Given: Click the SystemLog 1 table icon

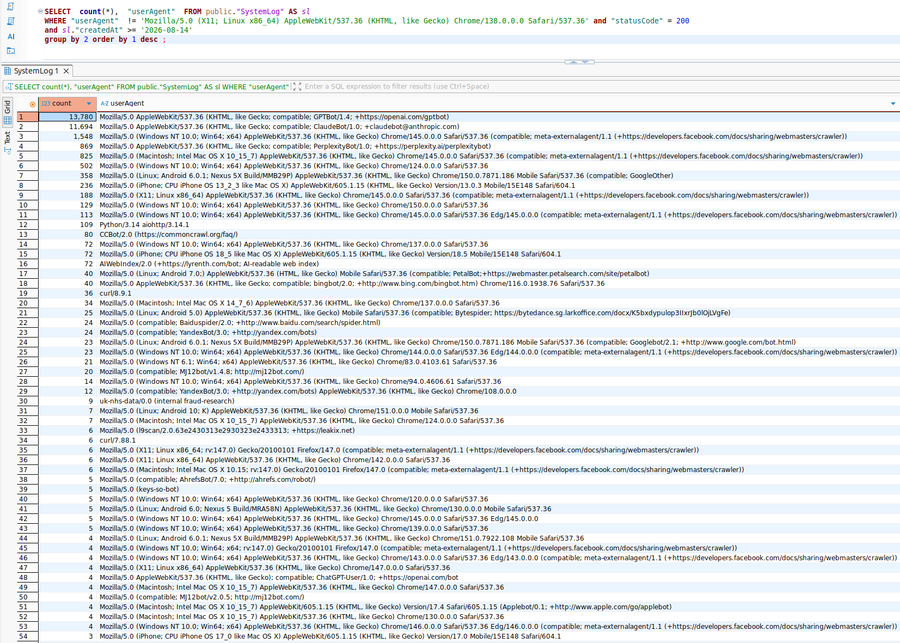Looking at the screenshot, I should pos(7,71).
